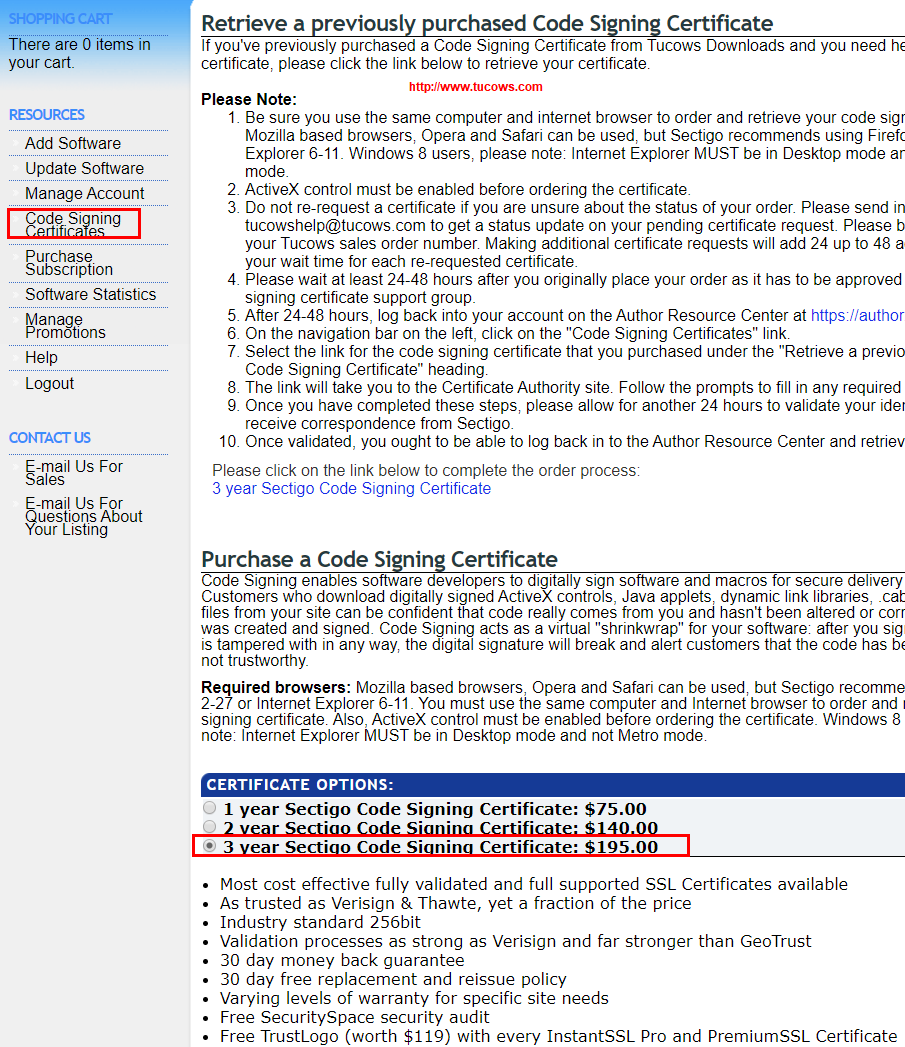Click the SHOPPING CART heading

[x=60, y=19]
